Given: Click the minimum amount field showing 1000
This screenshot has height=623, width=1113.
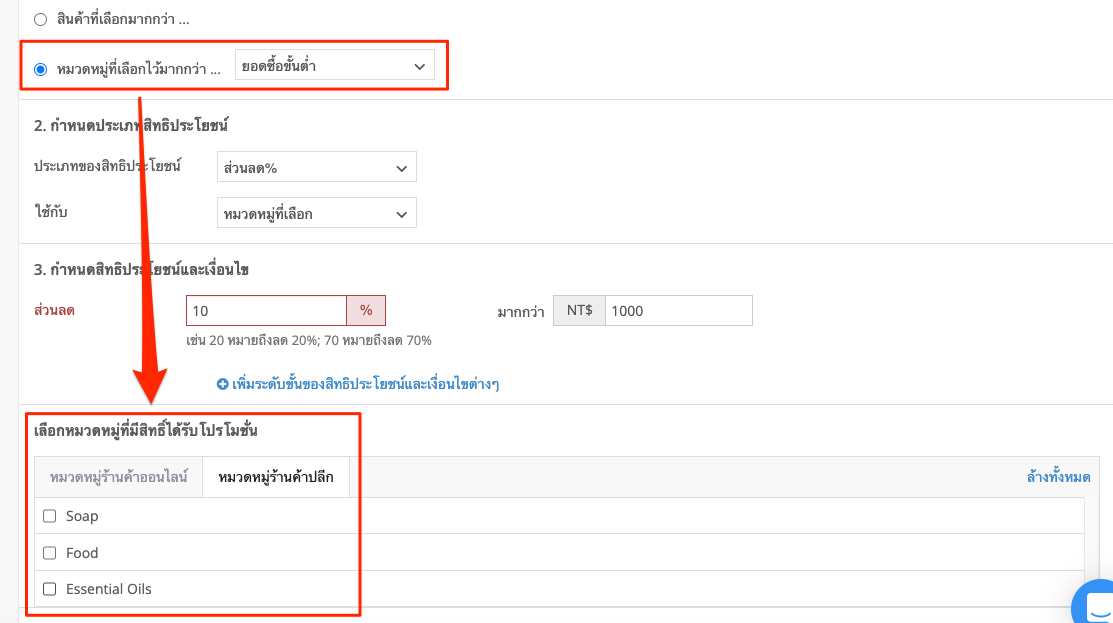Looking at the screenshot, I should point(679,310).
